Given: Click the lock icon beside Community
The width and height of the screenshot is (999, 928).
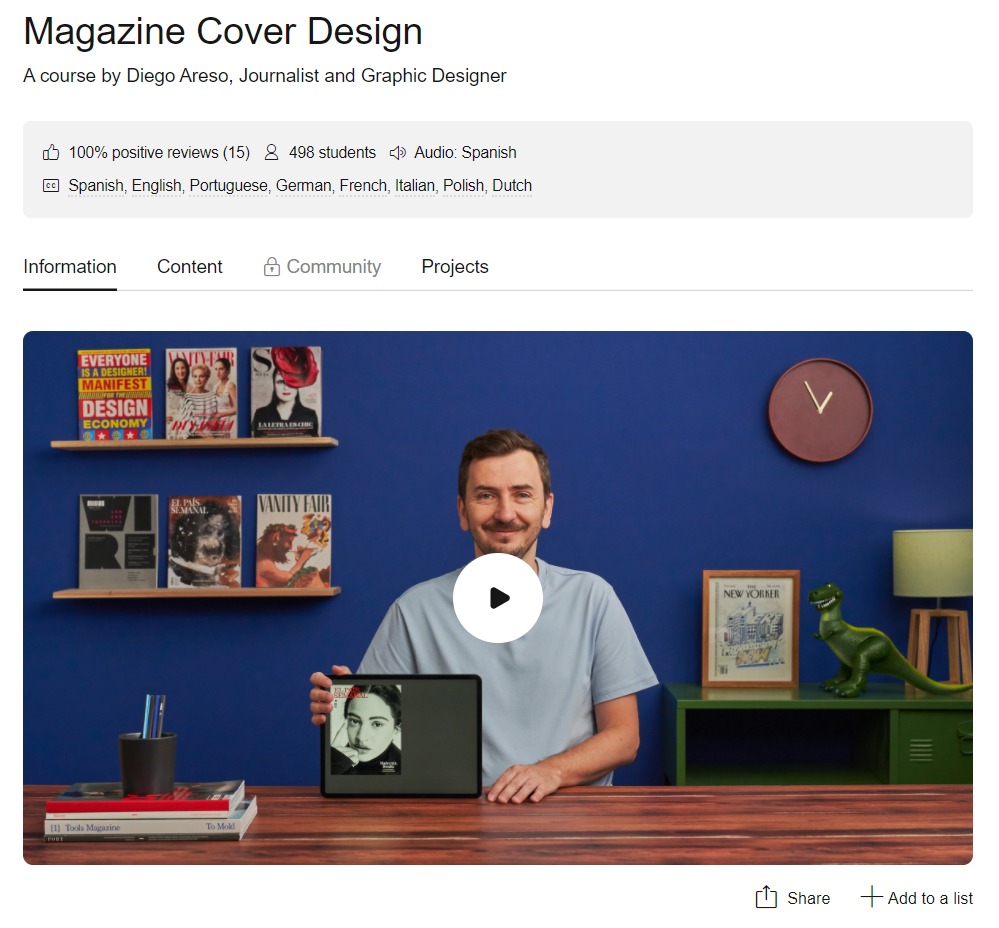Looking at the screenshot, I should [271, 267].
